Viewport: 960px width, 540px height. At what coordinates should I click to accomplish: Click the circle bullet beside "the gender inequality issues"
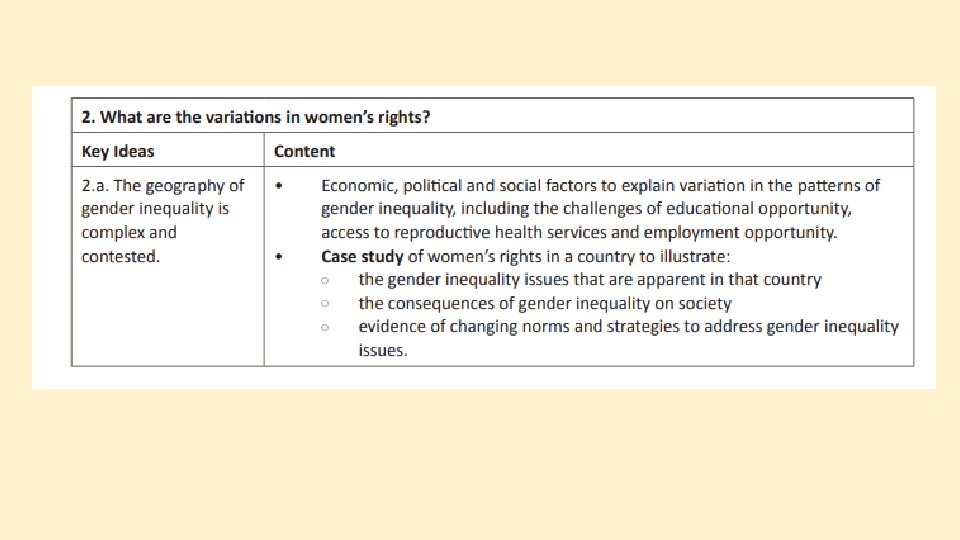click(x=326, y=280)
